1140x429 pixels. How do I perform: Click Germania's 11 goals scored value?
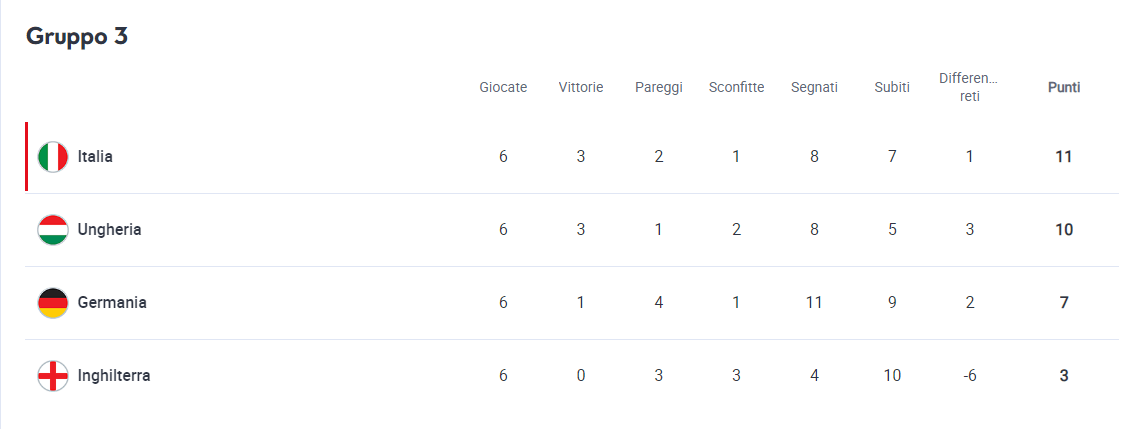coord(814,302)
